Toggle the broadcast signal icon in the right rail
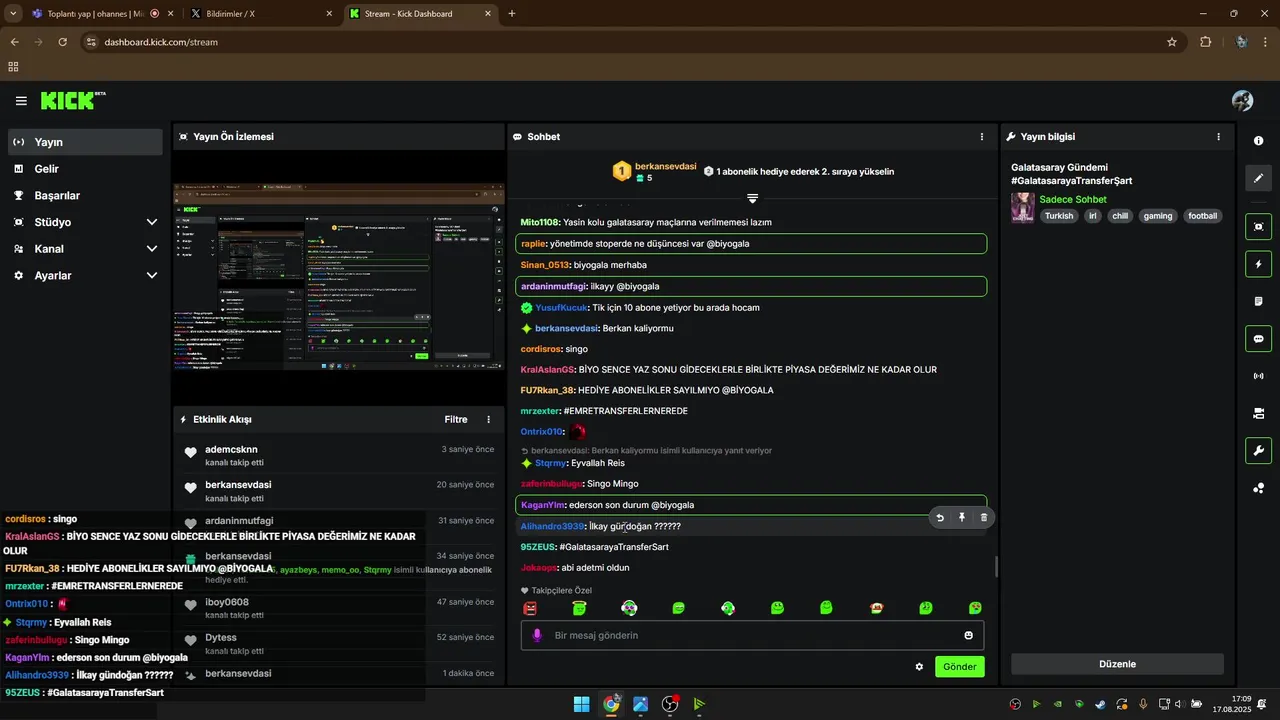Image resolution: width=1280 pixels, height=720 pixels. tap(1258, 376)
